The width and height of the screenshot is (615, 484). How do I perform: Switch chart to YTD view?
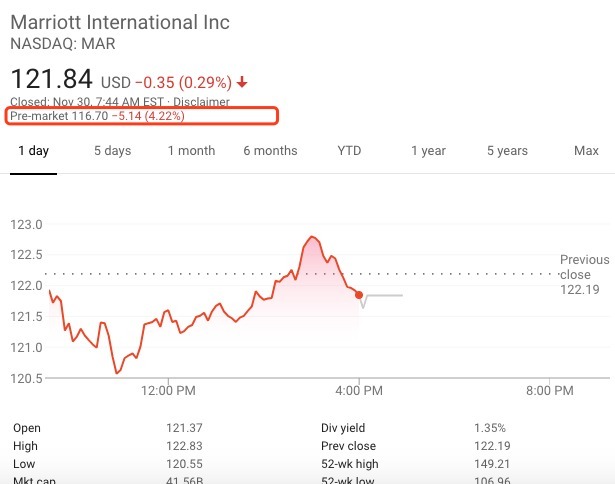[x=349, y=151]
